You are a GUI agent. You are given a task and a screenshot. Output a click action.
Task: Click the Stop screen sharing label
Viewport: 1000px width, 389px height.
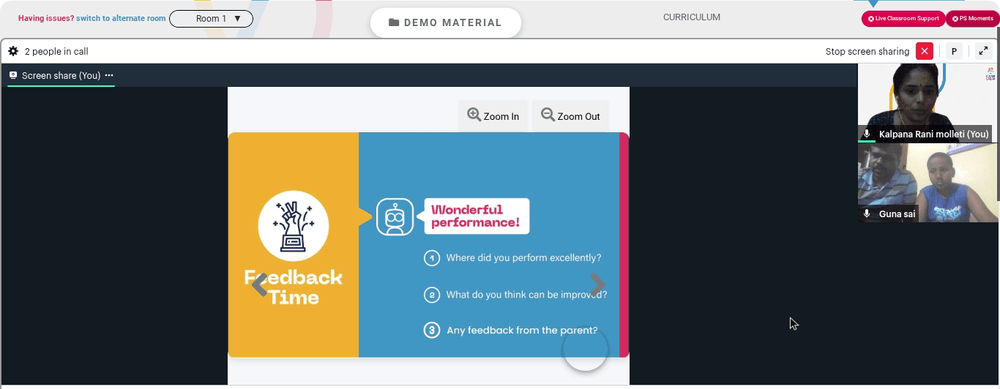pyautogui.click(x=867, y=52)
